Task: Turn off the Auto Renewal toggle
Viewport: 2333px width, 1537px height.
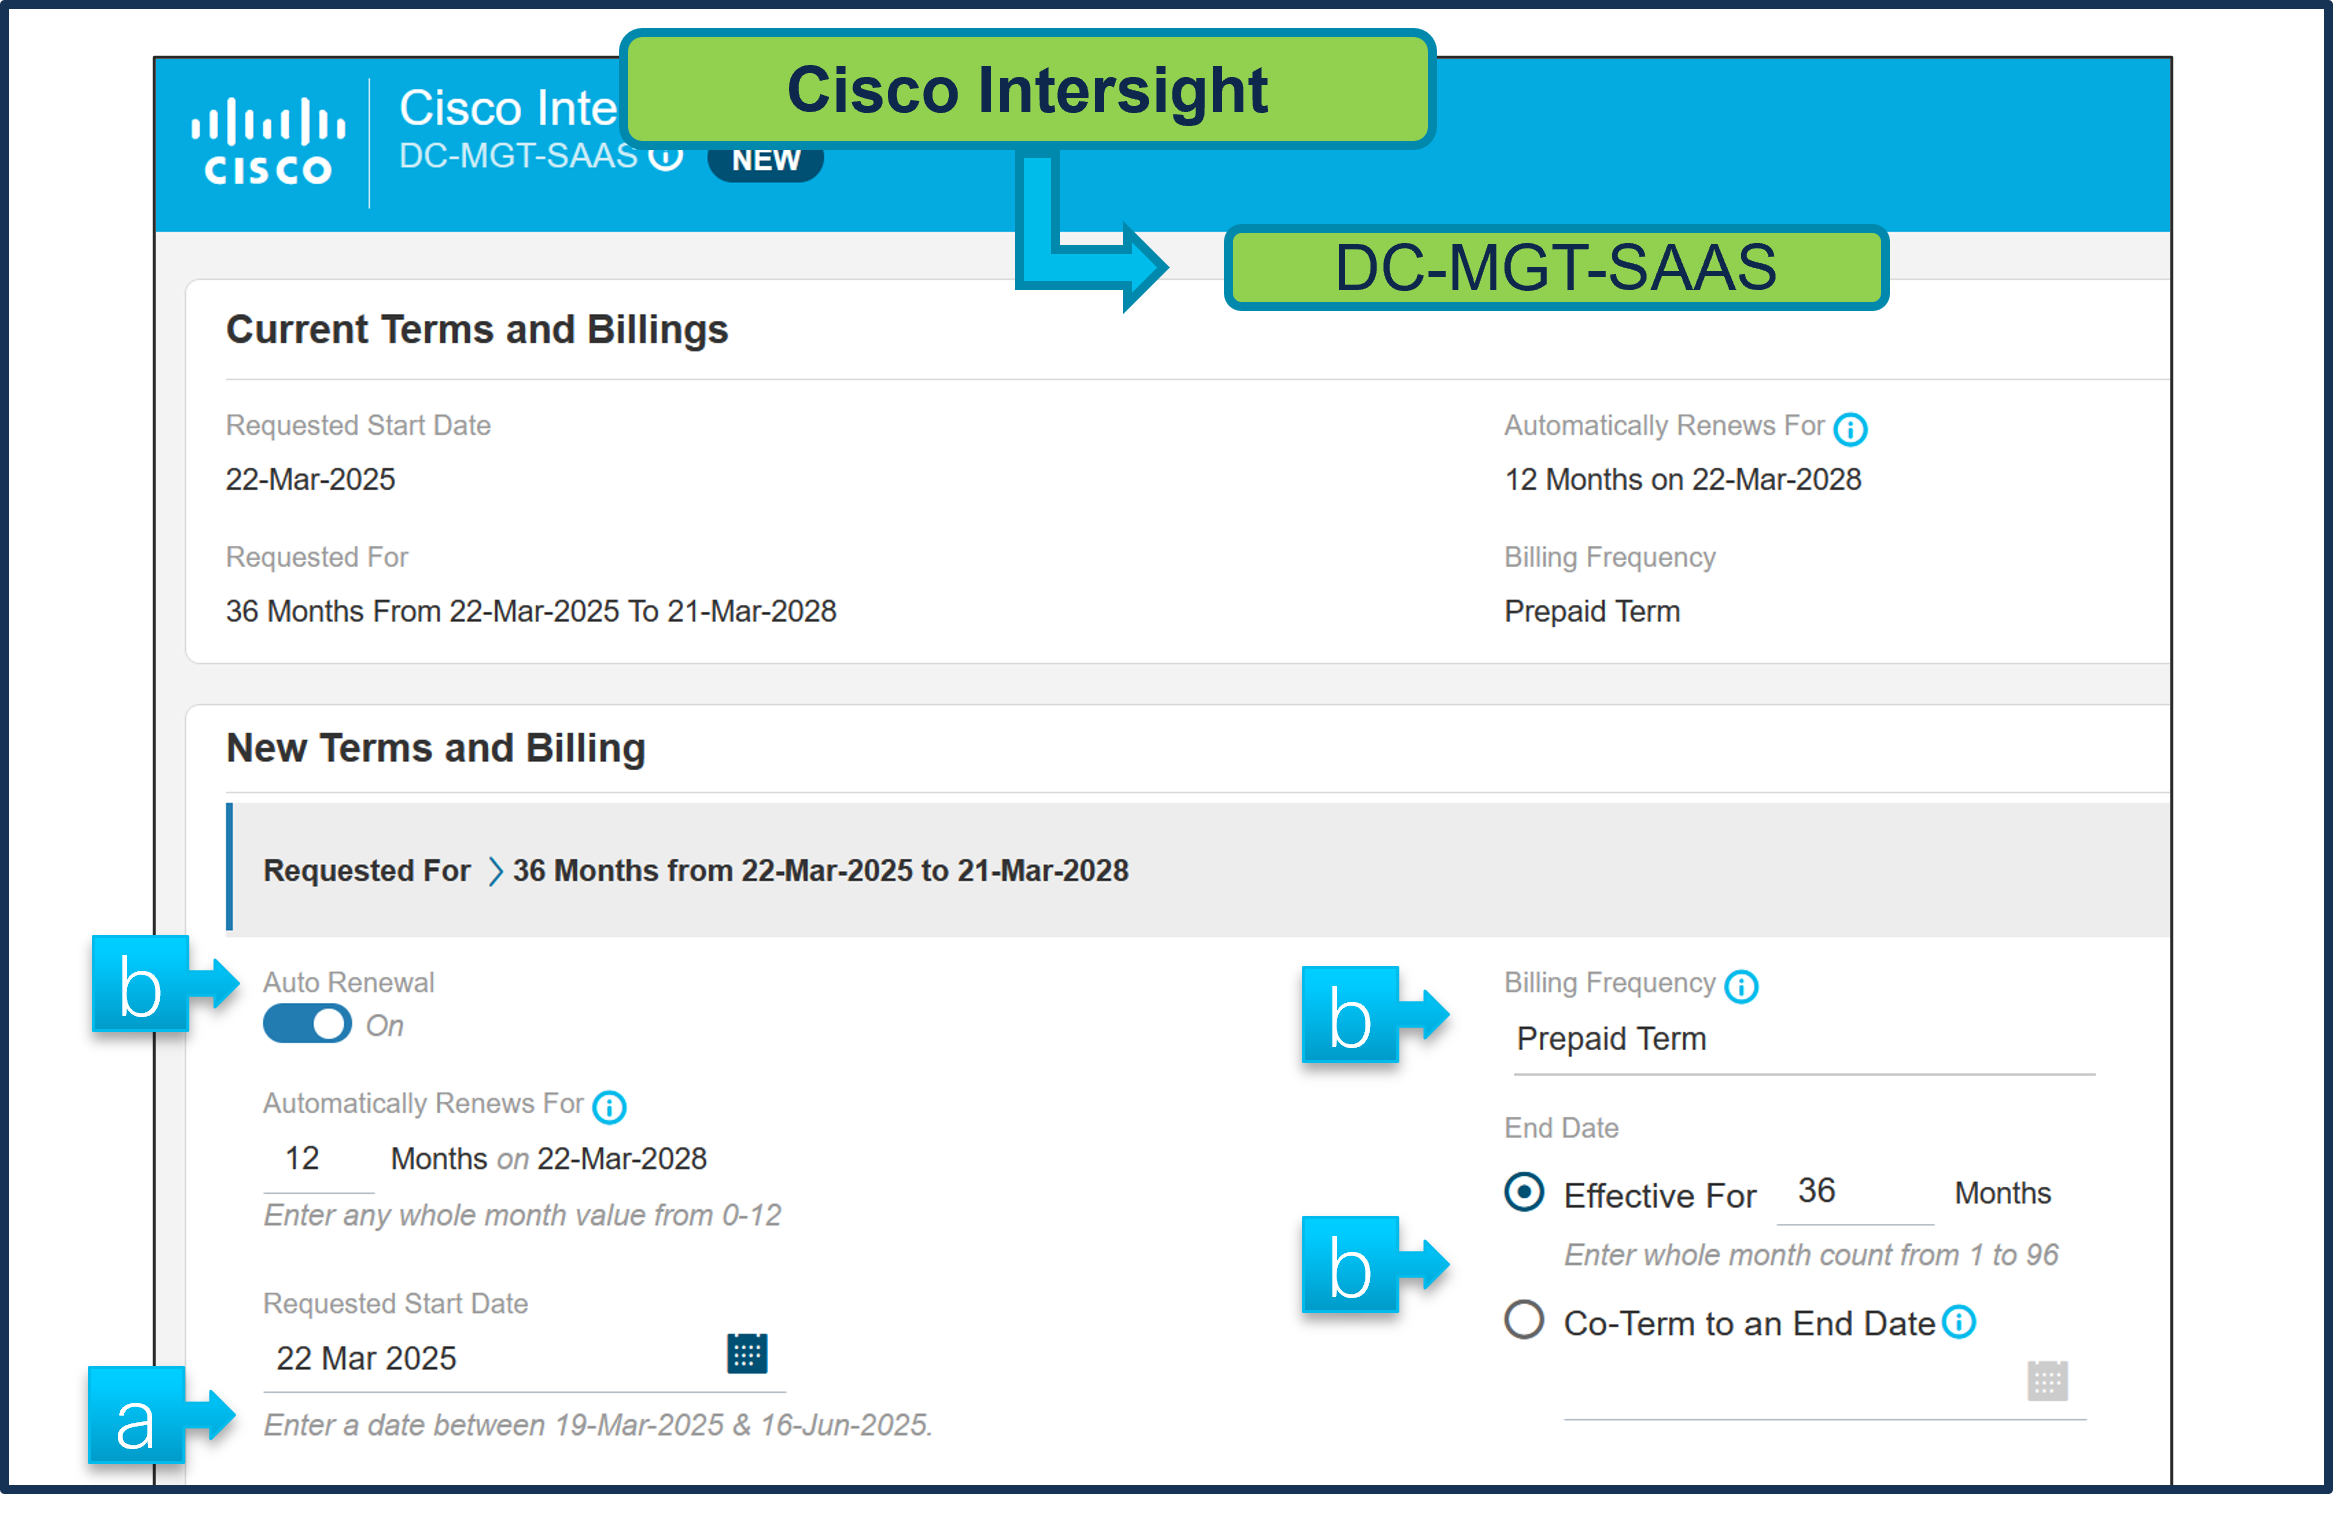Action: pos(307,1024)
